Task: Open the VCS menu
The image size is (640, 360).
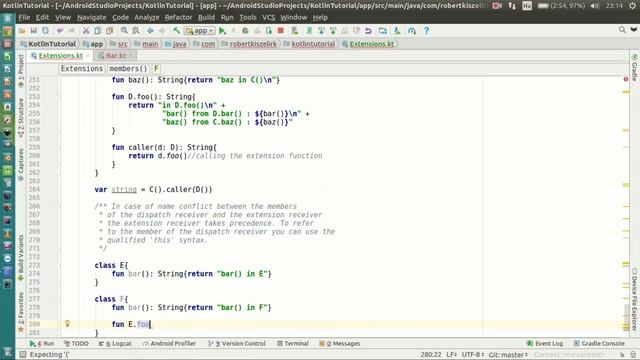Action: click(268, 18)
